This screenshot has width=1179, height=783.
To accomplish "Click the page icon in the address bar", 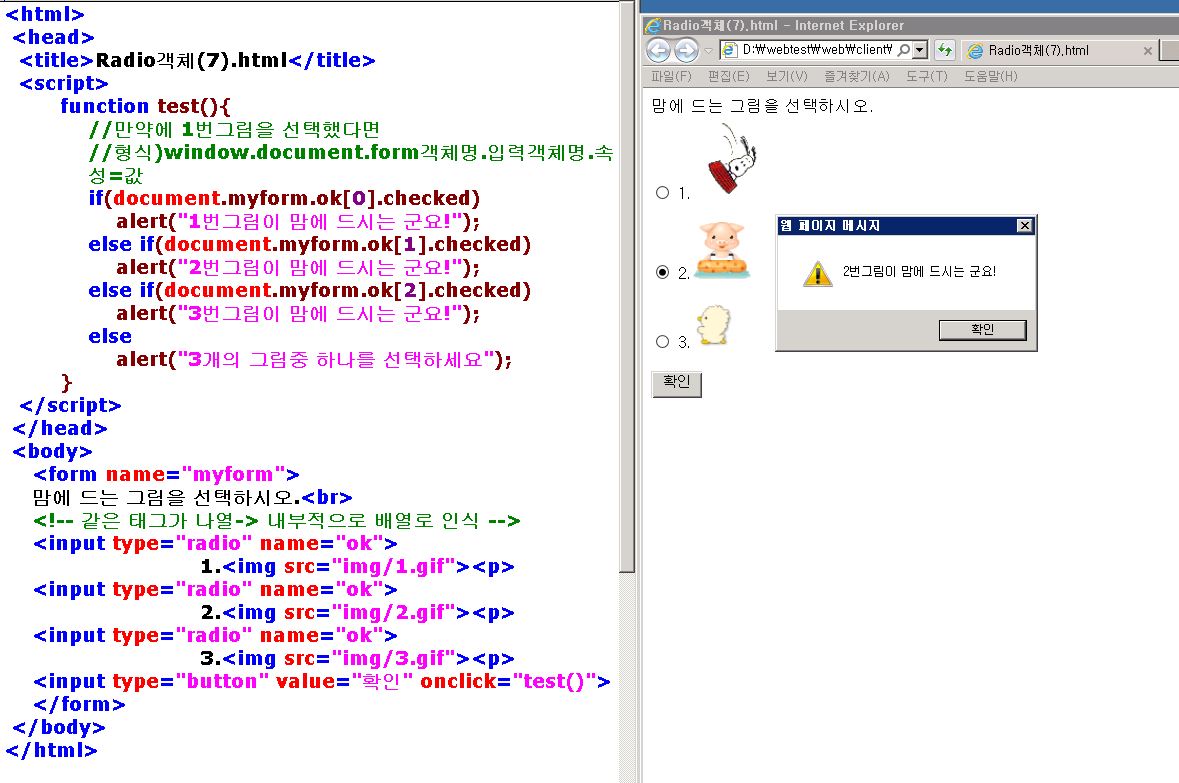I will tap(729, 50).
